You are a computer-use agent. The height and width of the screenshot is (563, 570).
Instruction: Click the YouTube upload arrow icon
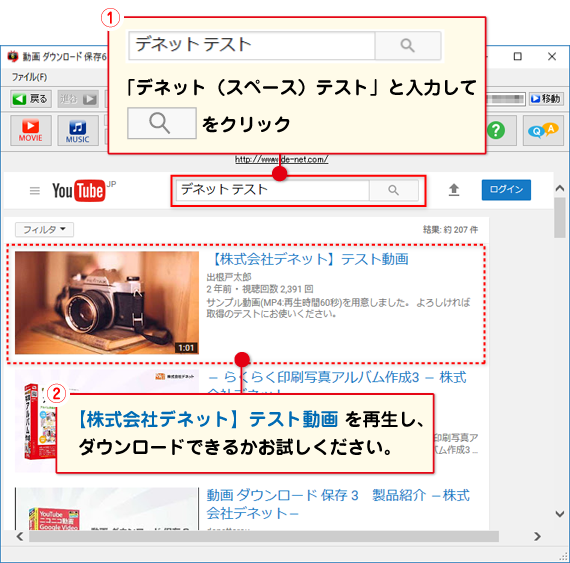coord(454,190)
